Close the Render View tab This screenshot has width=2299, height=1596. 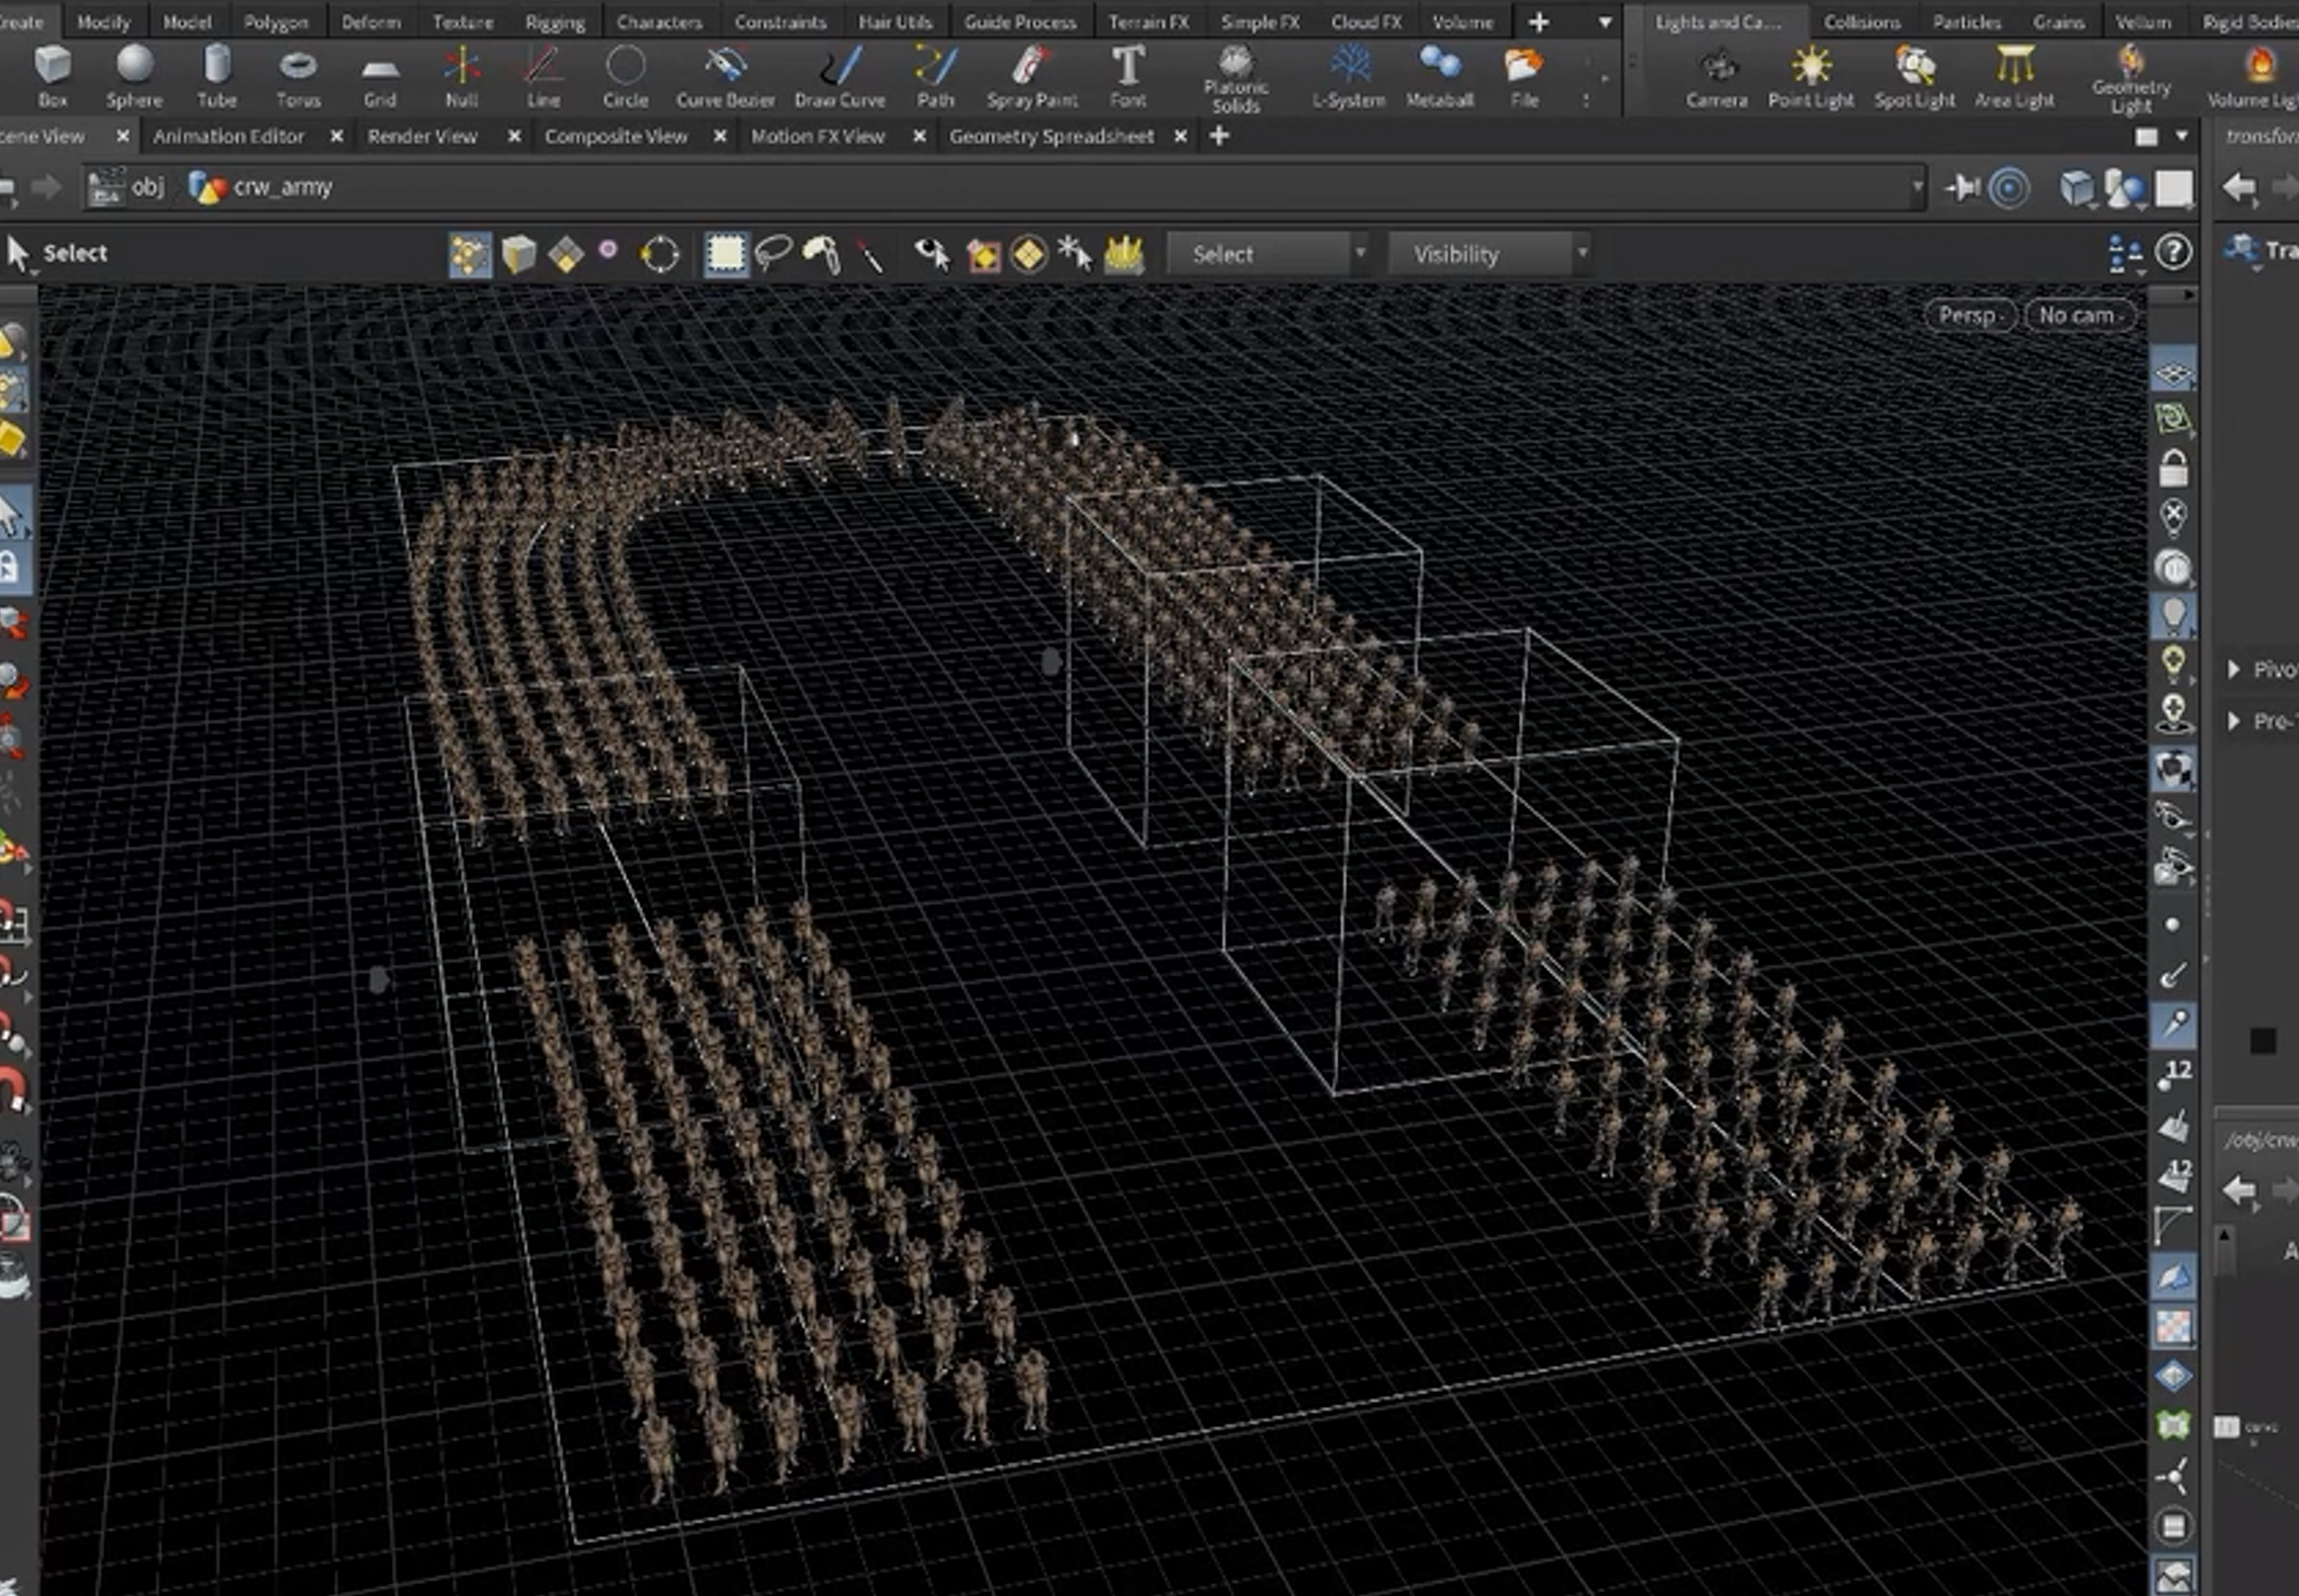click(514, 136)
